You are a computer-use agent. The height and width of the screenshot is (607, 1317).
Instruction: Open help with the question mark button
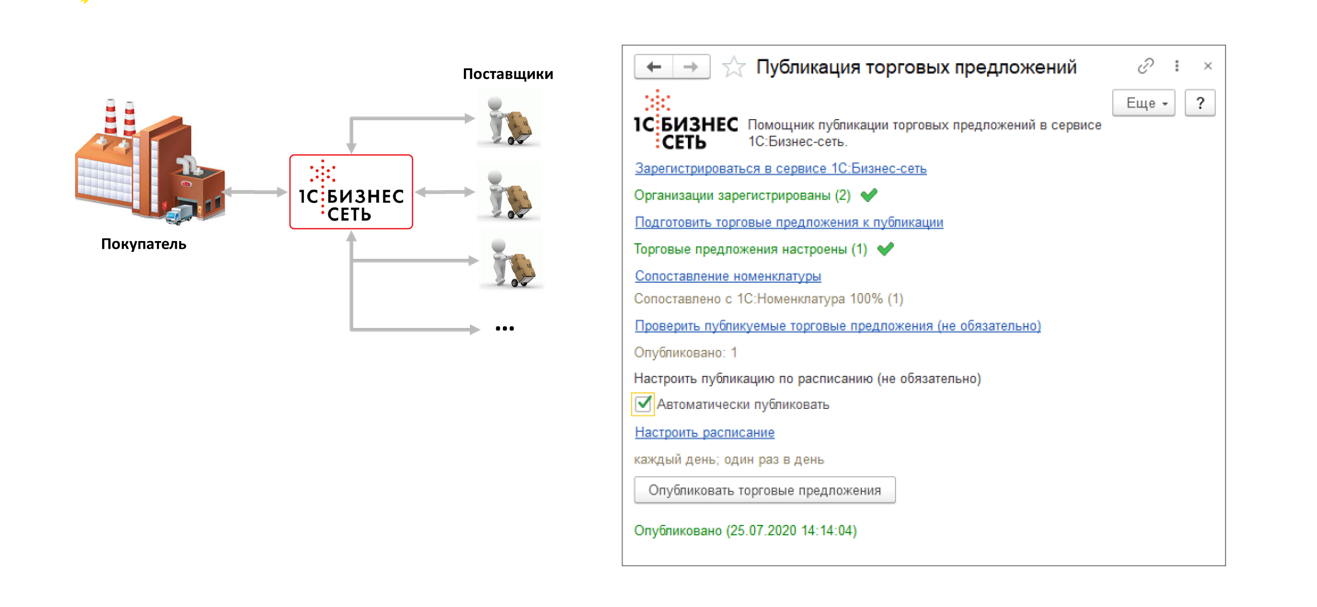pyautogui.click(x=1200, y=103)
